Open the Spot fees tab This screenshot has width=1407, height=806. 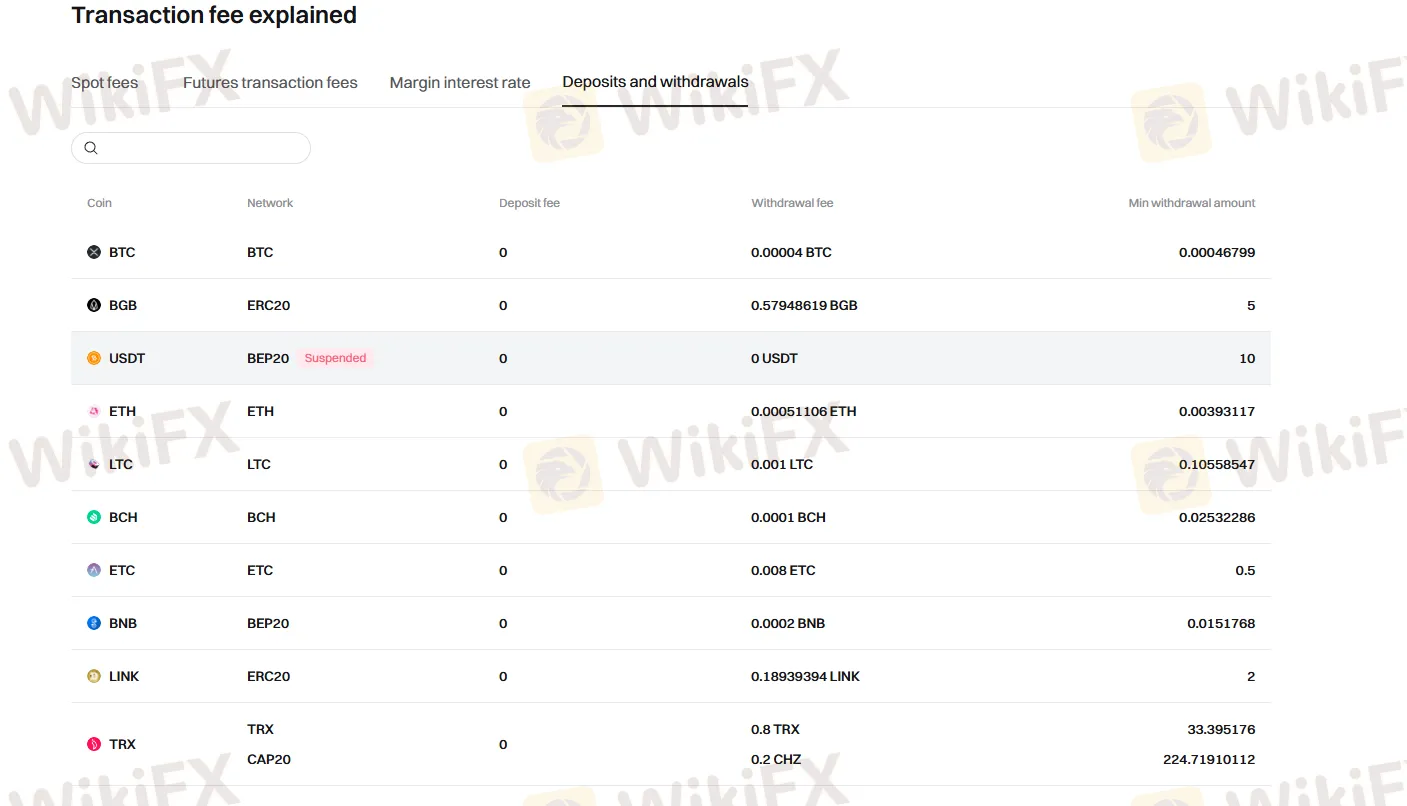(x=105, y=83)
